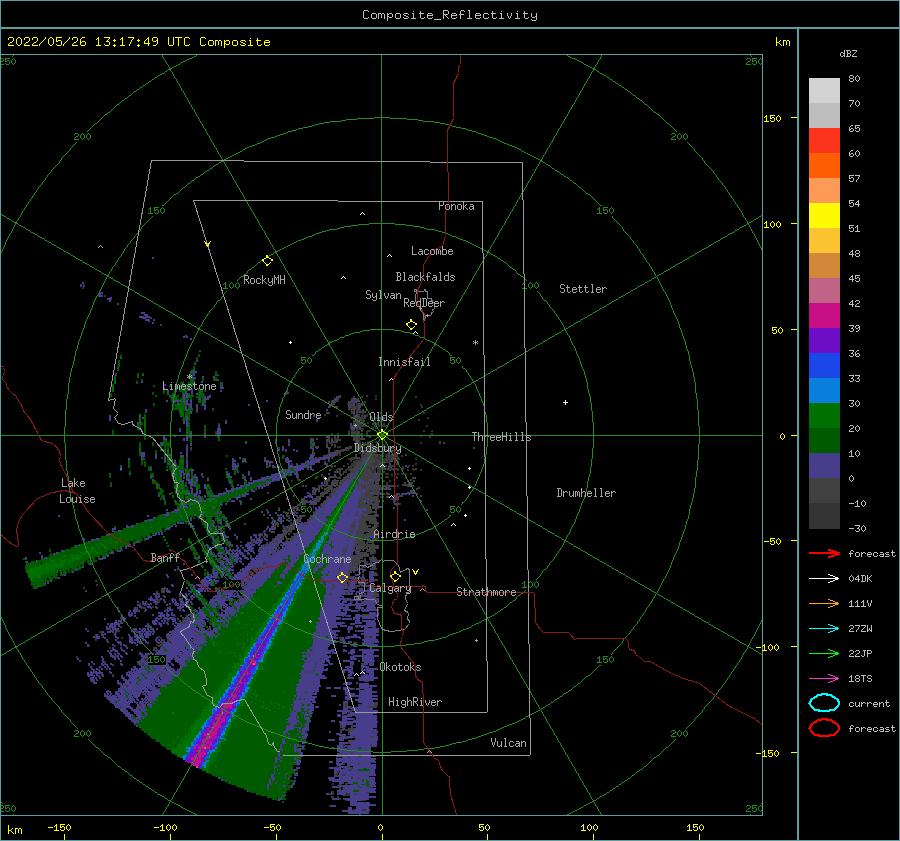This screenshot has width=900, height=841.
Task: Click the RockyMH label
Action: 264,280
